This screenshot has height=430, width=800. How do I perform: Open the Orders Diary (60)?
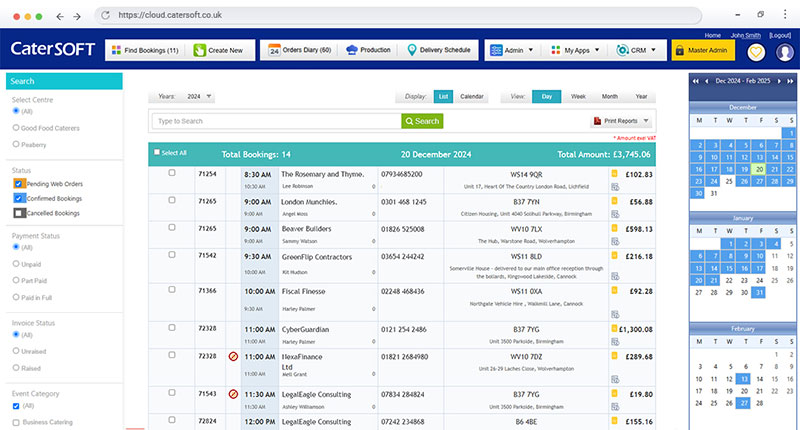coord(299,50)
